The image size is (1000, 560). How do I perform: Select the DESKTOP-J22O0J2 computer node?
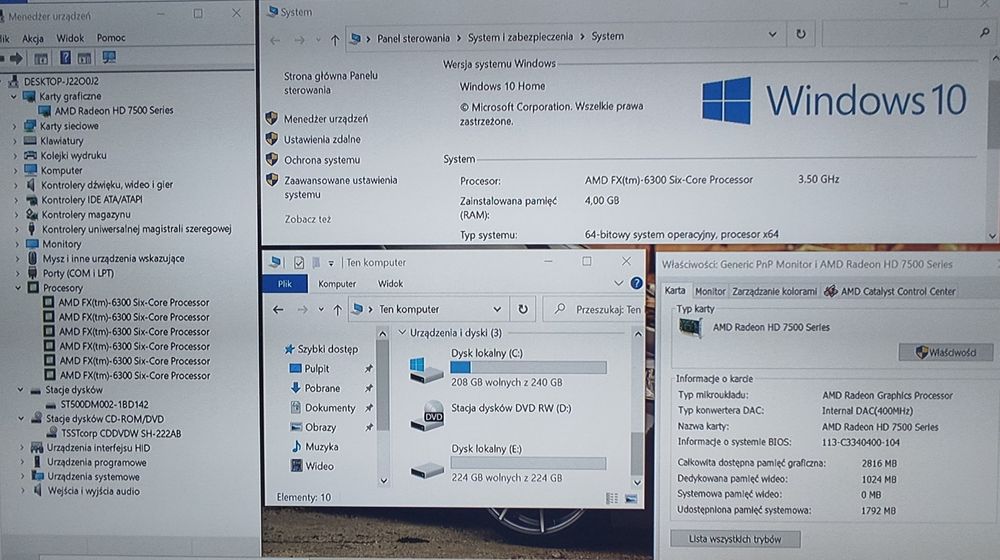pyautogui.click(x=61, y=81)
